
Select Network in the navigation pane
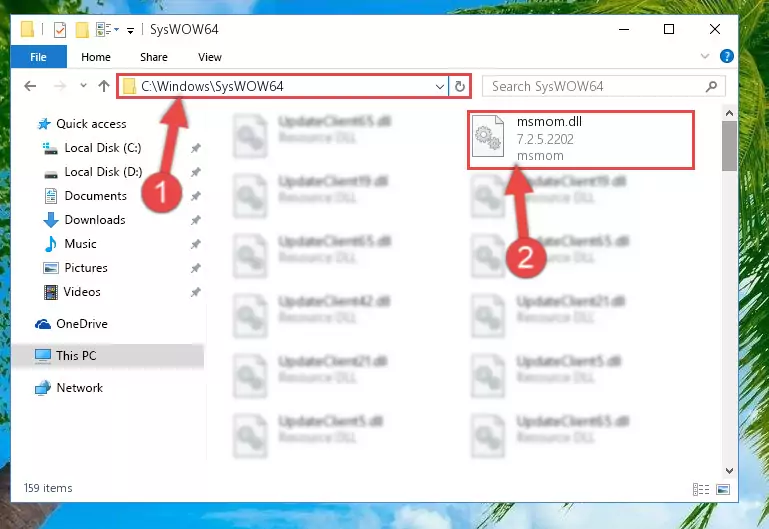(79, 388)
